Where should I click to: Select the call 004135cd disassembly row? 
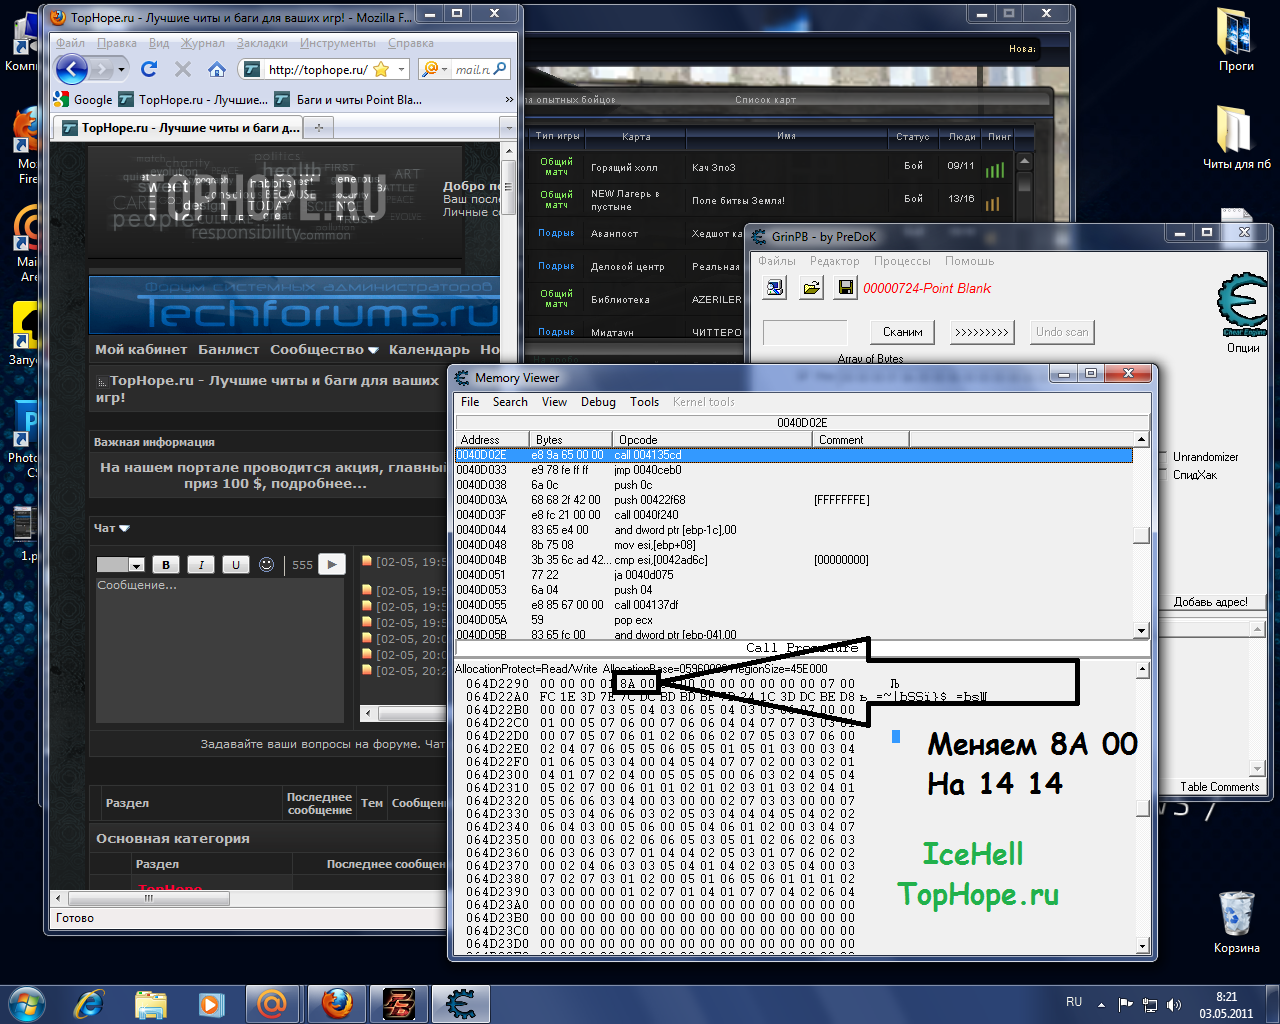point(793,455)
